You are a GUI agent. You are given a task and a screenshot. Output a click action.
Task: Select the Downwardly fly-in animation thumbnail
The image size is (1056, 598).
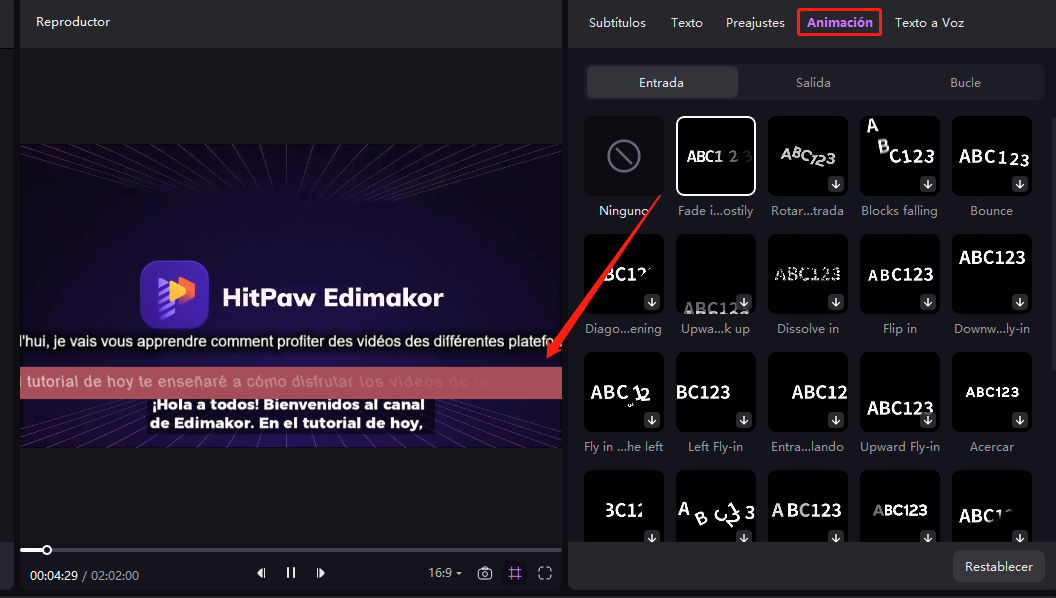coord(991,274)
